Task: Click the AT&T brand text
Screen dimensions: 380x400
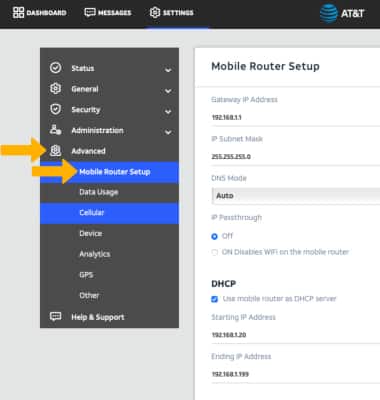Action: coord(353,14)
